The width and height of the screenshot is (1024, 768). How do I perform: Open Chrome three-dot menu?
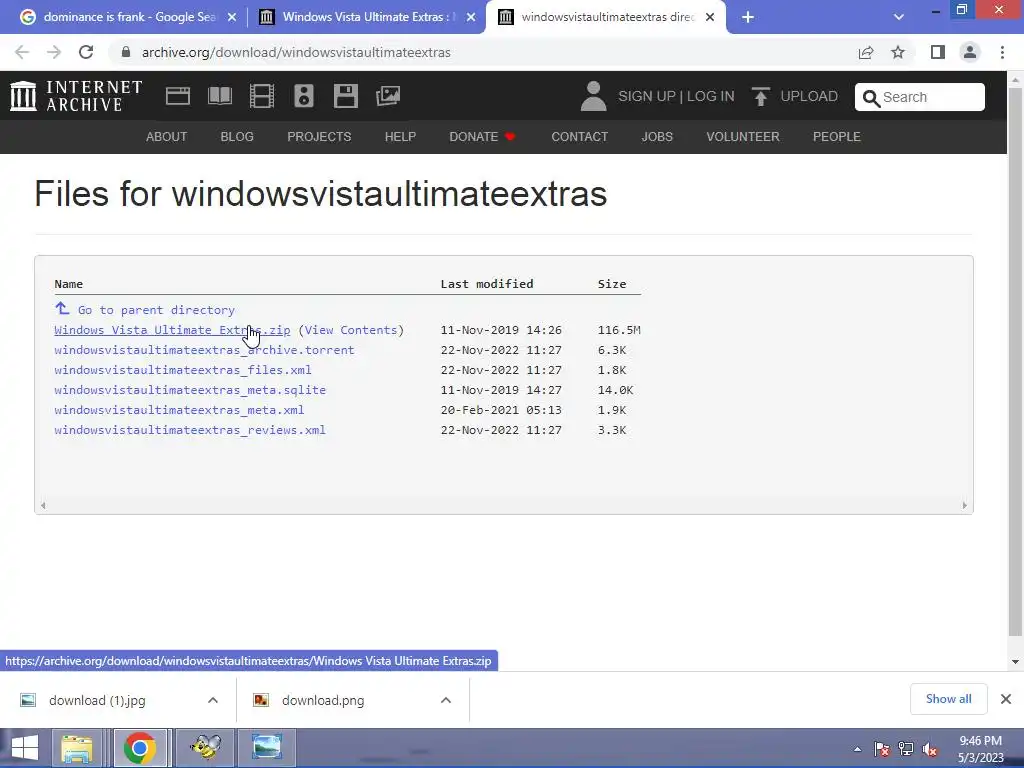click(1002, 52)
